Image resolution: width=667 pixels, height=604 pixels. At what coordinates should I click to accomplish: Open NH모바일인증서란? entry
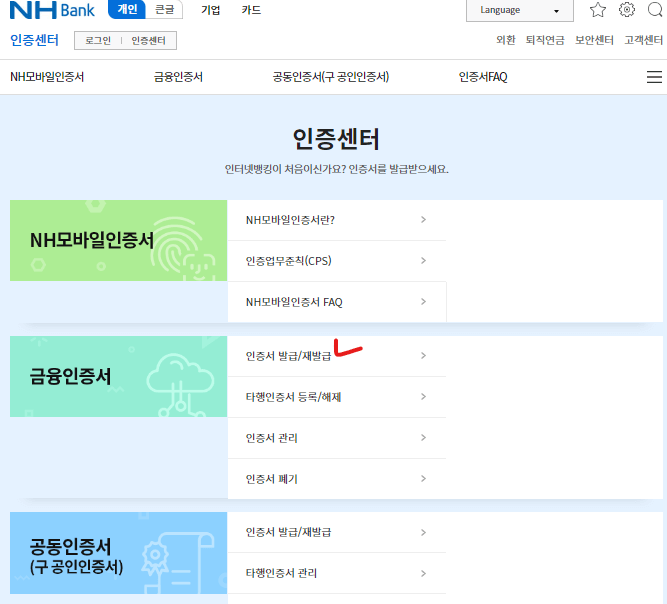click(x=336, y=220)
